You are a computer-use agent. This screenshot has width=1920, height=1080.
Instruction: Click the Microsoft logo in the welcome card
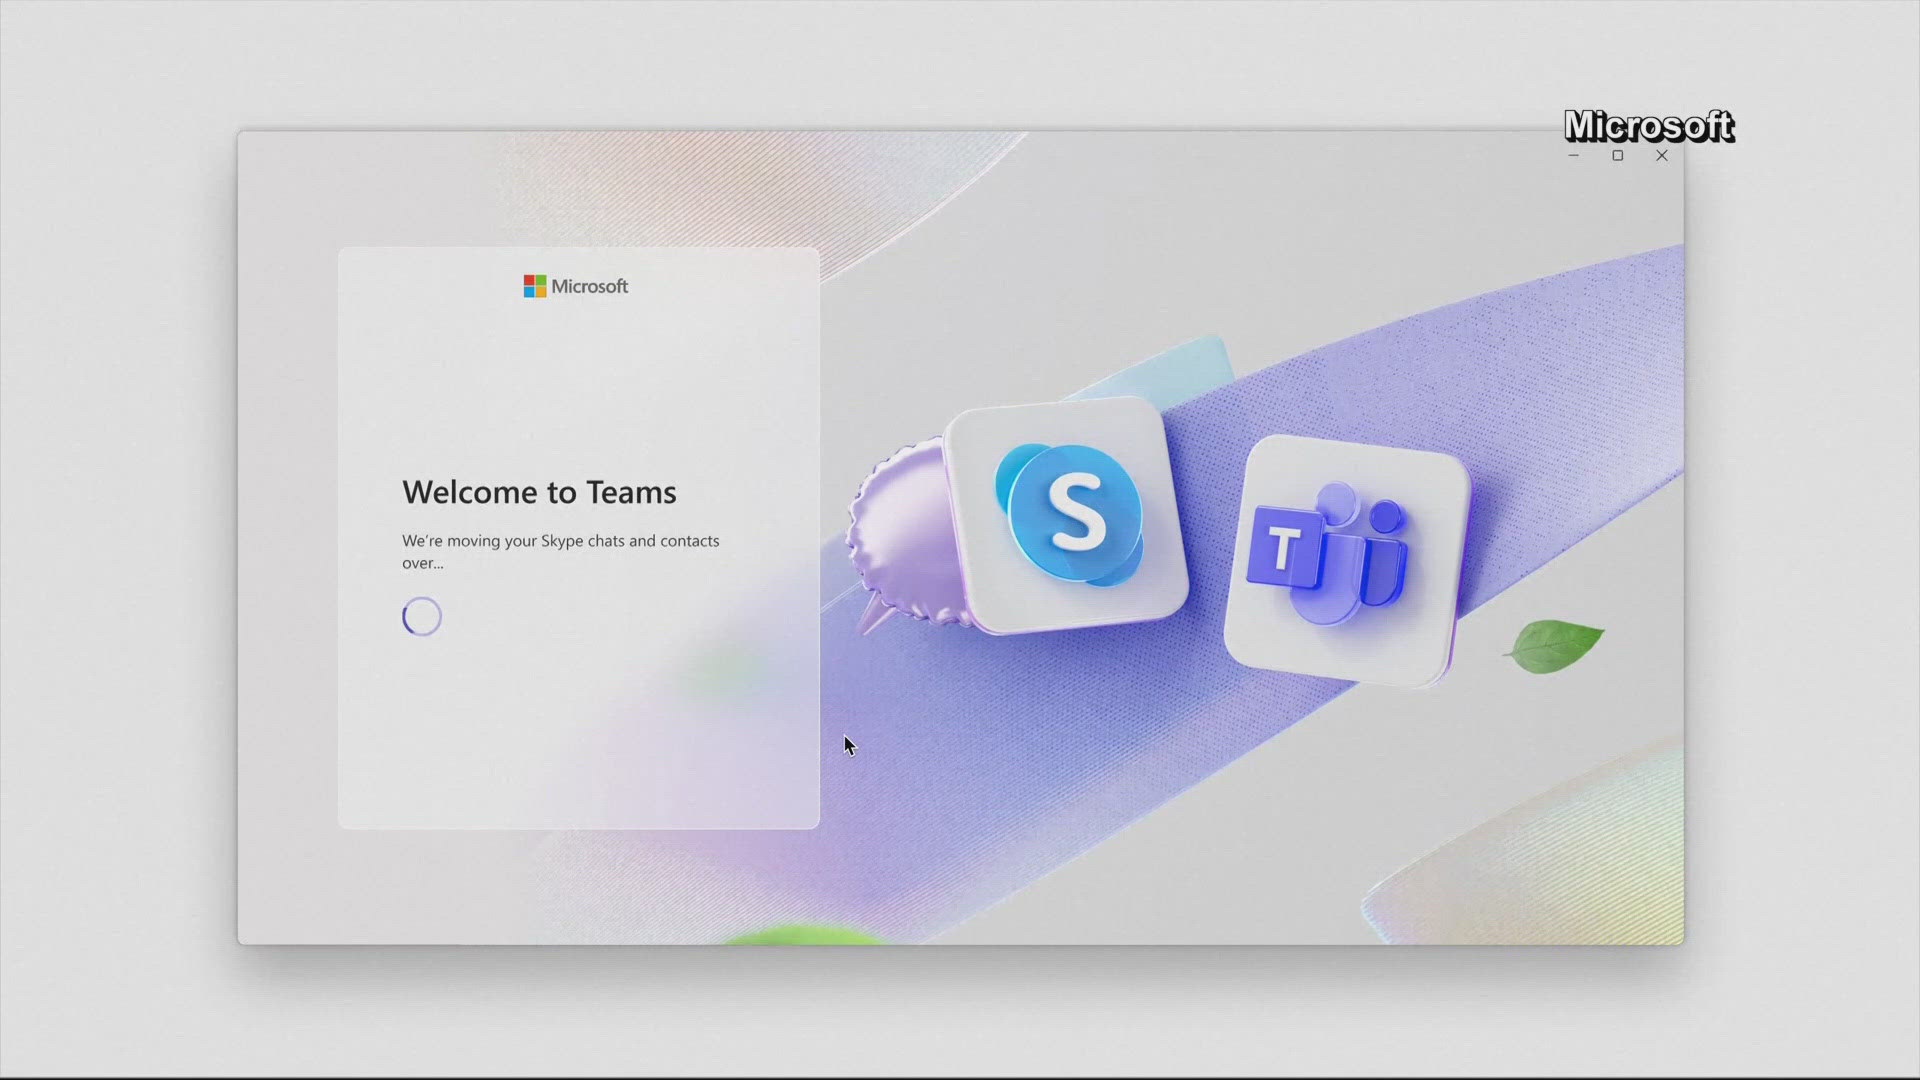coord(576,287)
